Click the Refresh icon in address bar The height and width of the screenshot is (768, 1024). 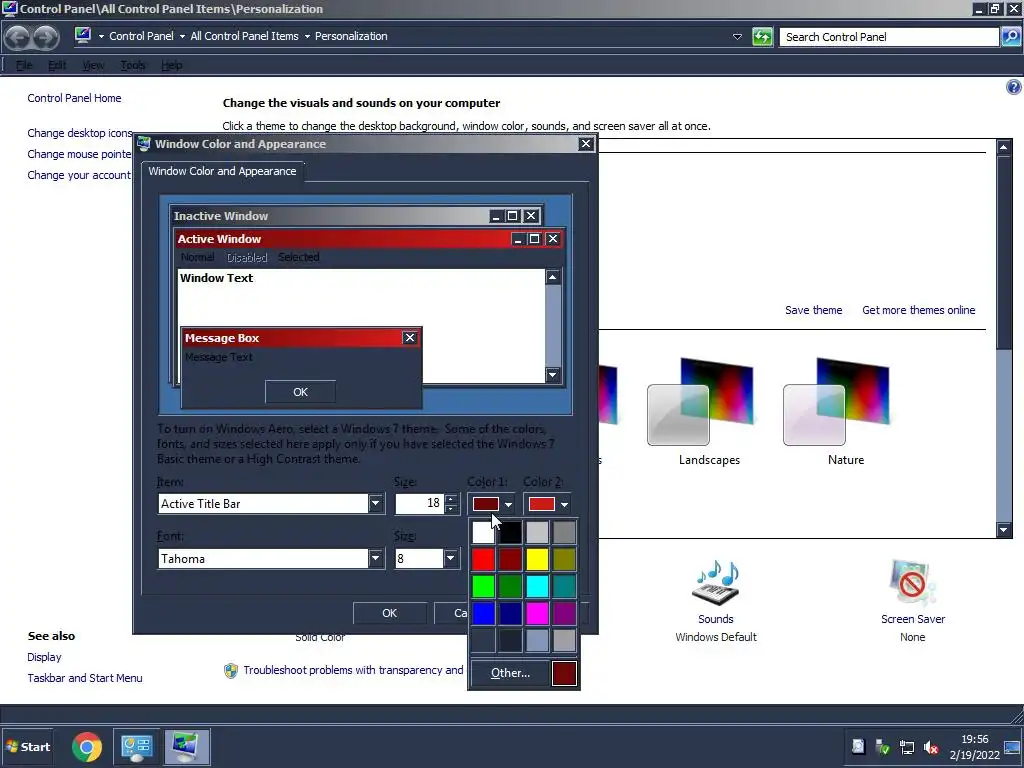point(762,37)
